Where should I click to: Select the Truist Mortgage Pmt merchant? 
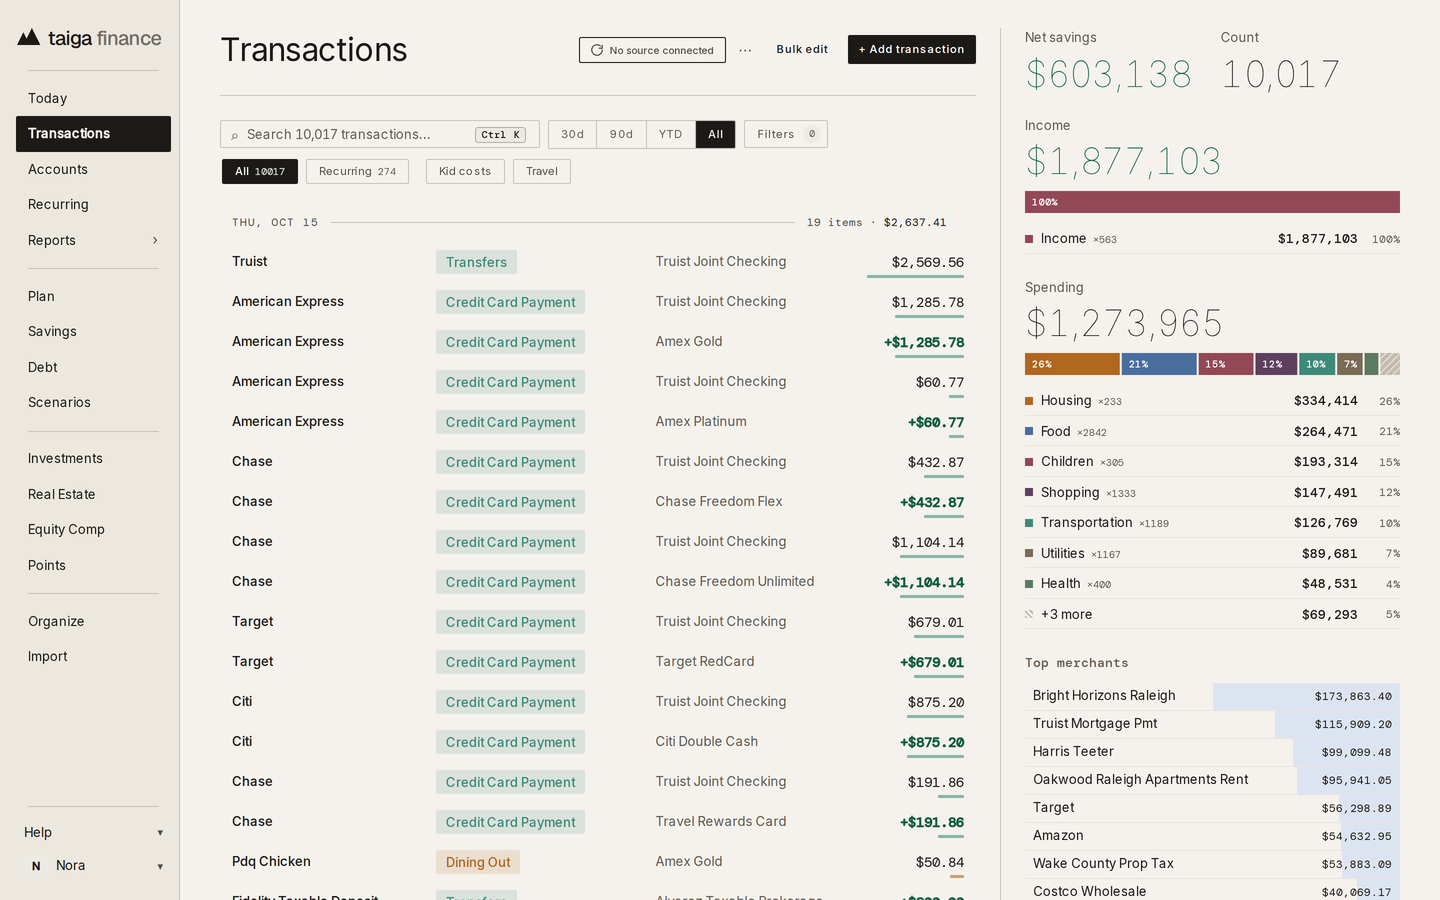pos(1212,724)
